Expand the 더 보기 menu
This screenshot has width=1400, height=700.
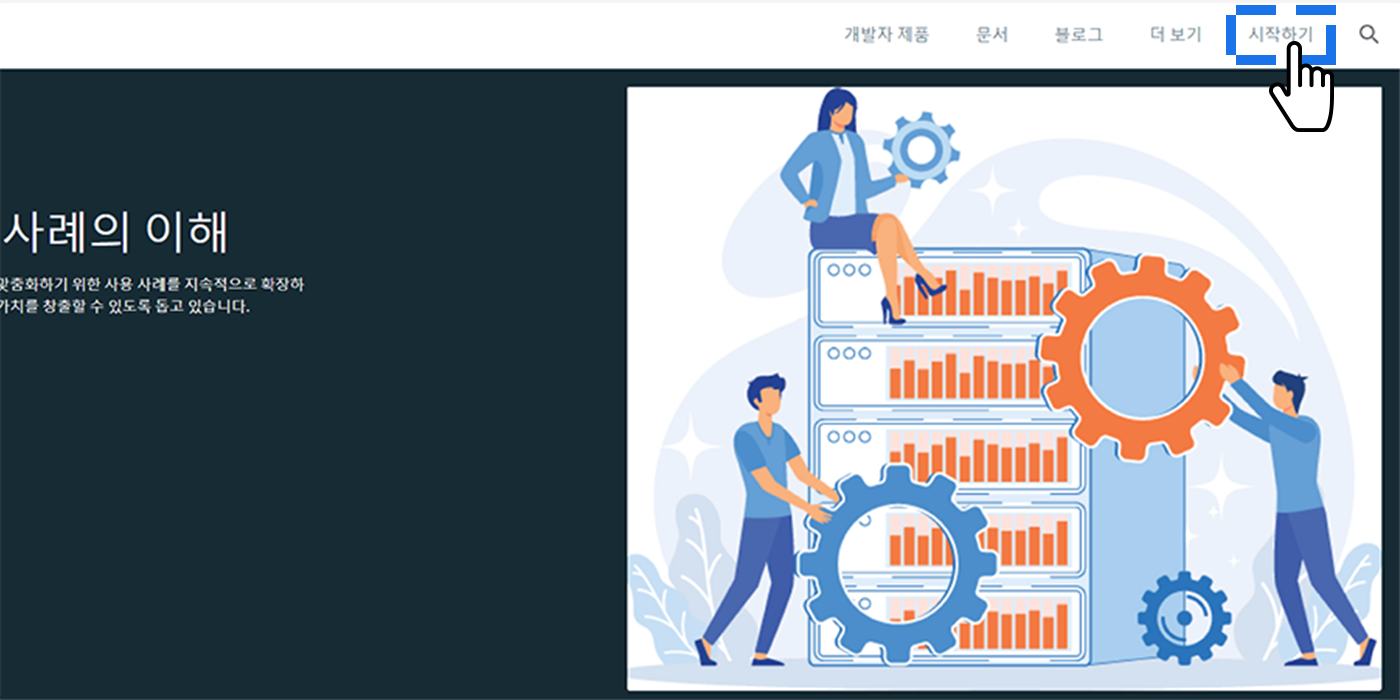coord(1175,34)
